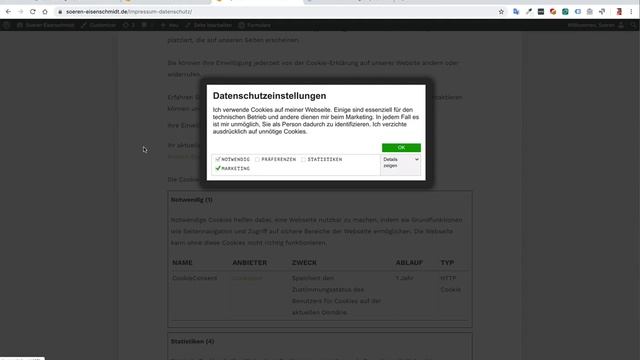Viewport: 640px width, 360px height.
Task: Open the updates counter in admin bar
Action: coord(129,25)
